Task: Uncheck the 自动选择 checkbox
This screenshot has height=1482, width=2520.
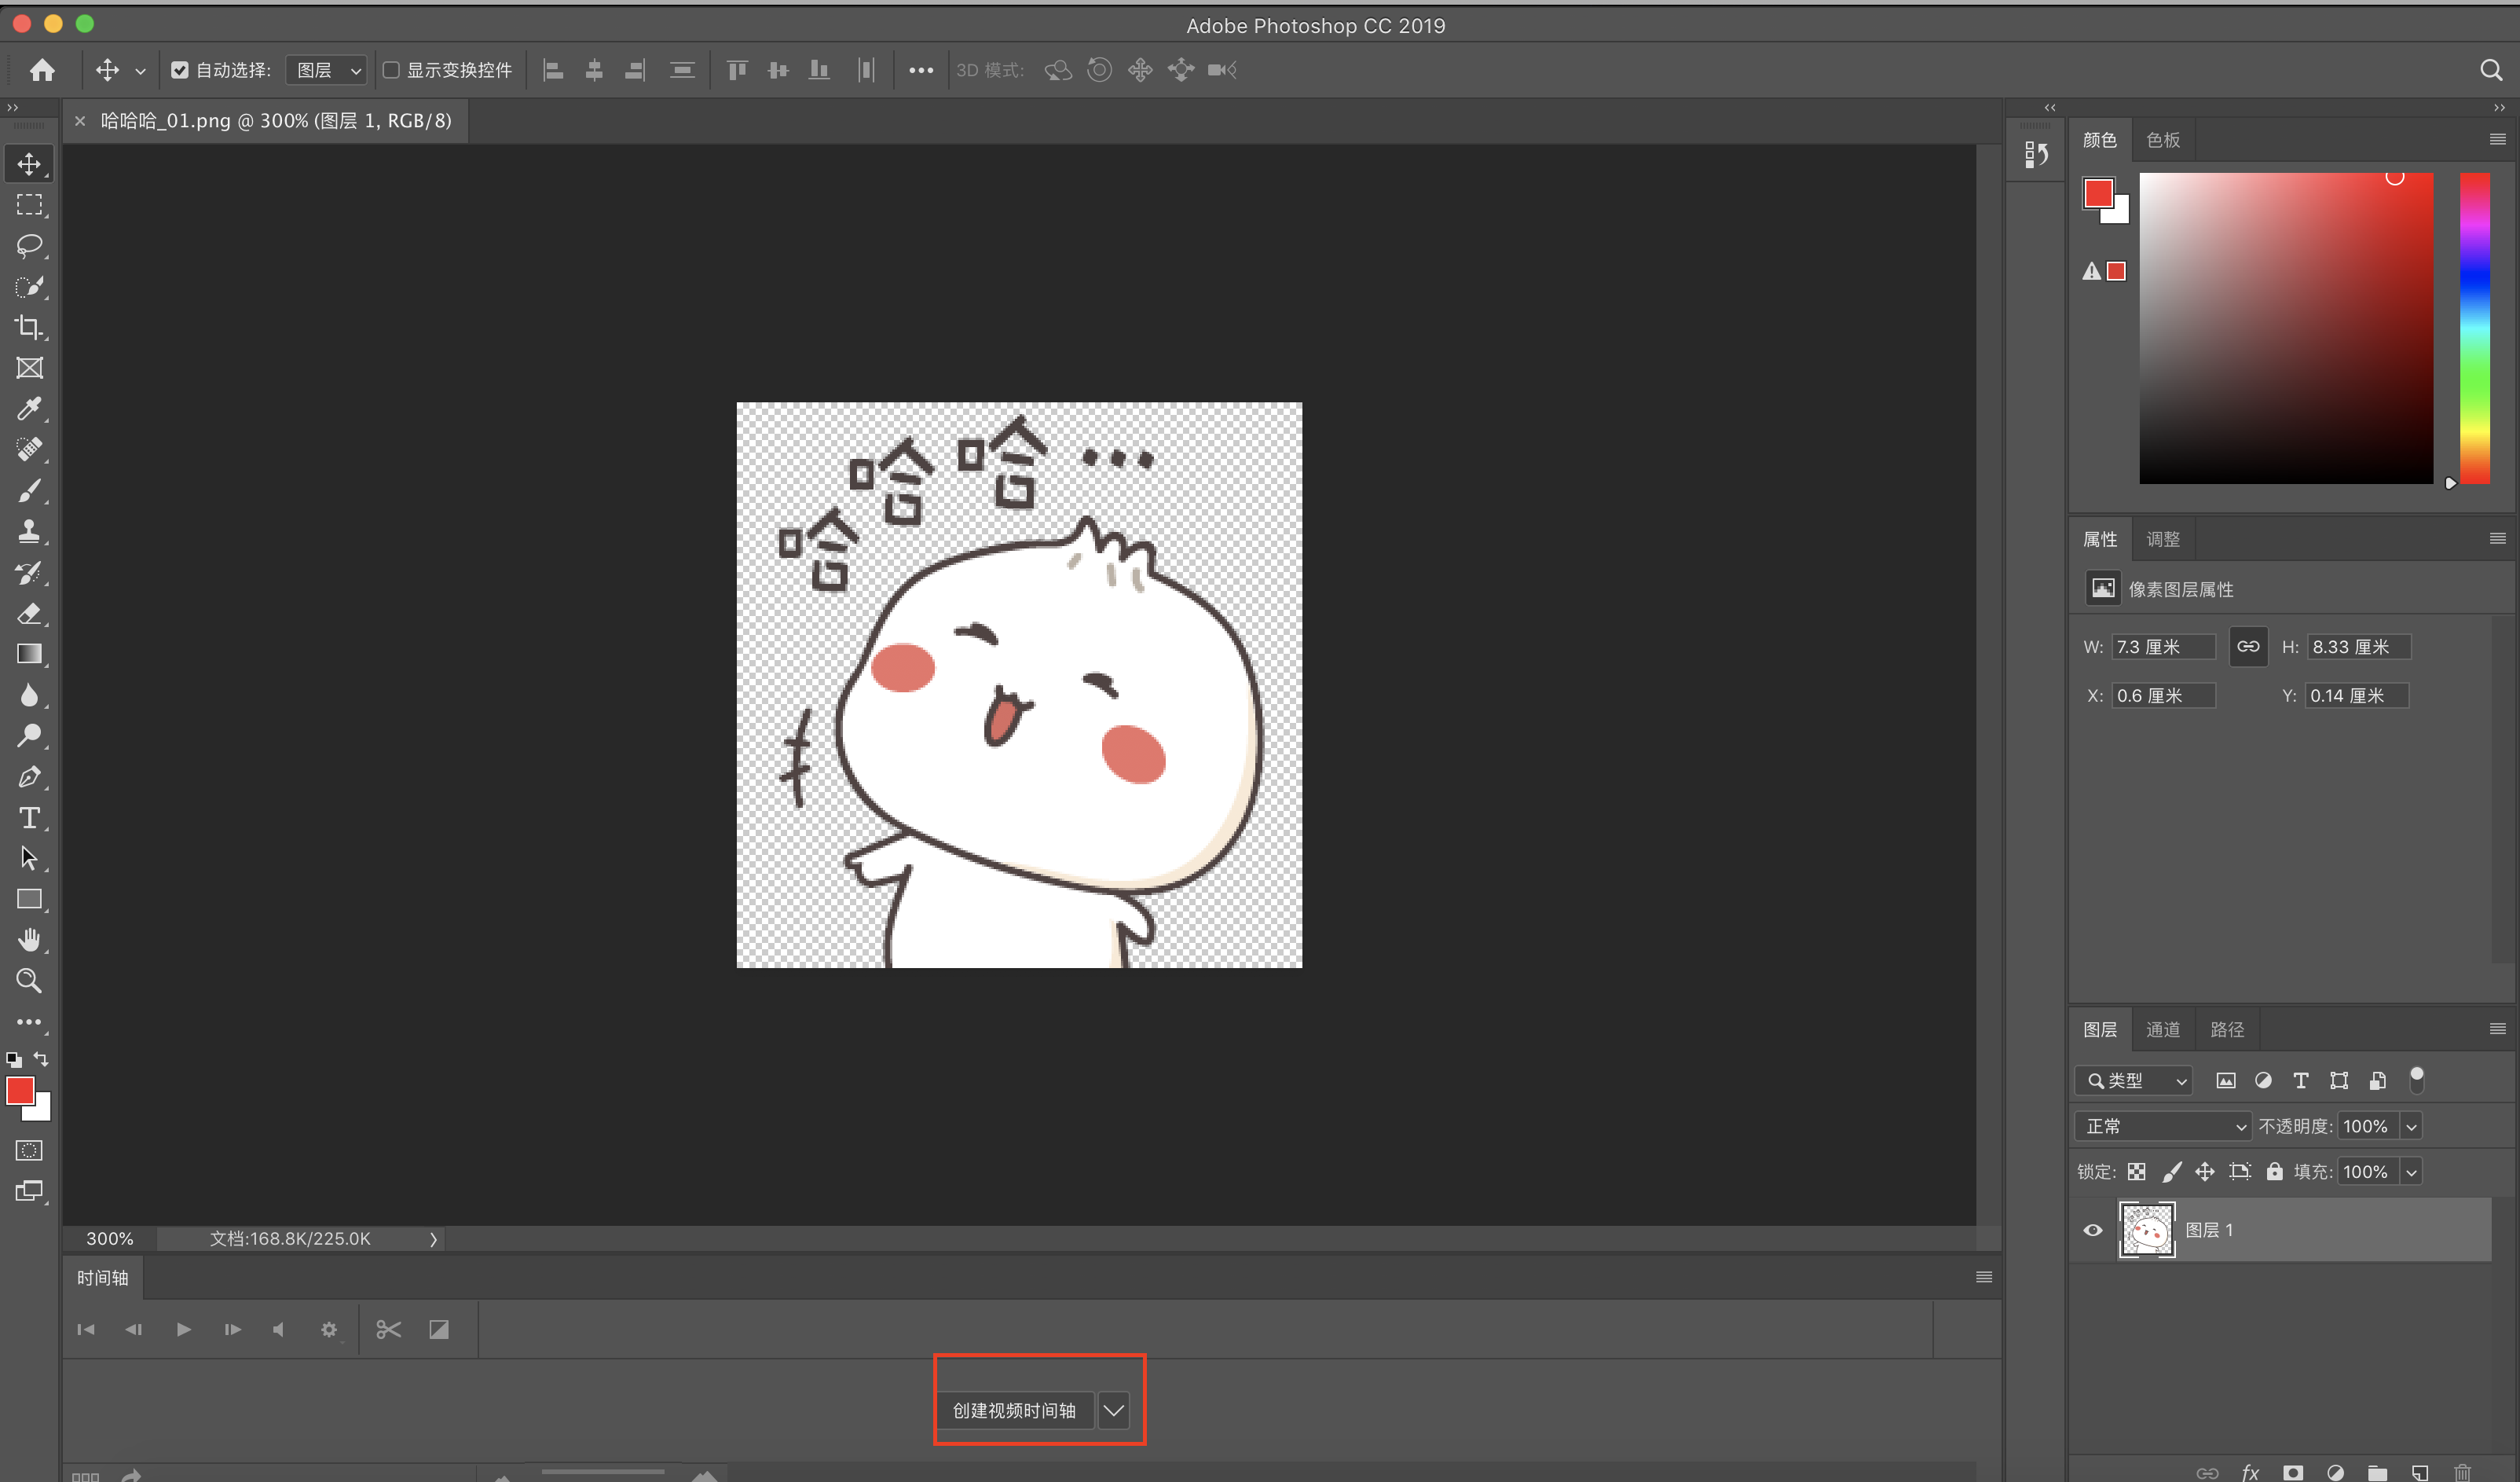Action: click(x=180, y=70)
